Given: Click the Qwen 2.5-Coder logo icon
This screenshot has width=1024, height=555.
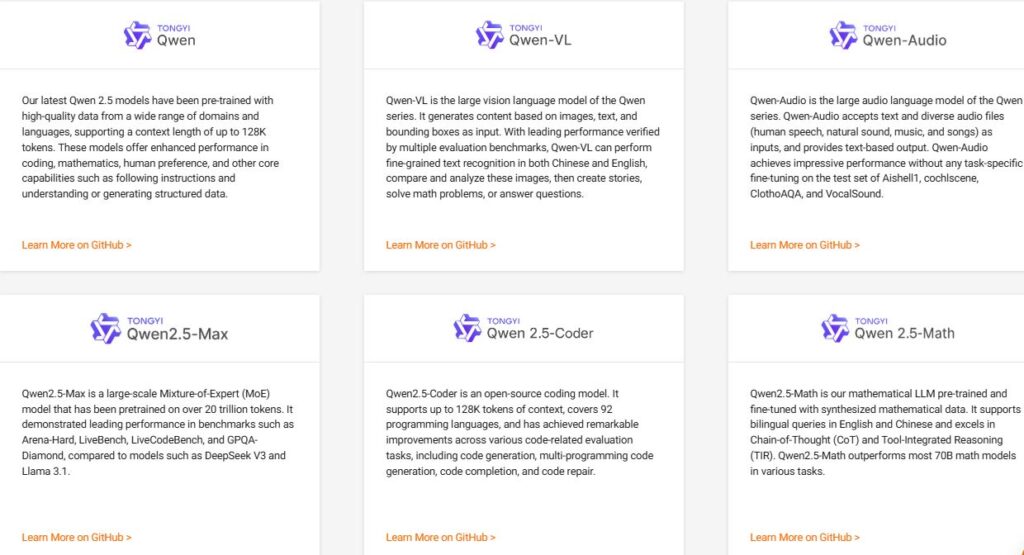Looking at the screenshot, I should tap(467, 328).
